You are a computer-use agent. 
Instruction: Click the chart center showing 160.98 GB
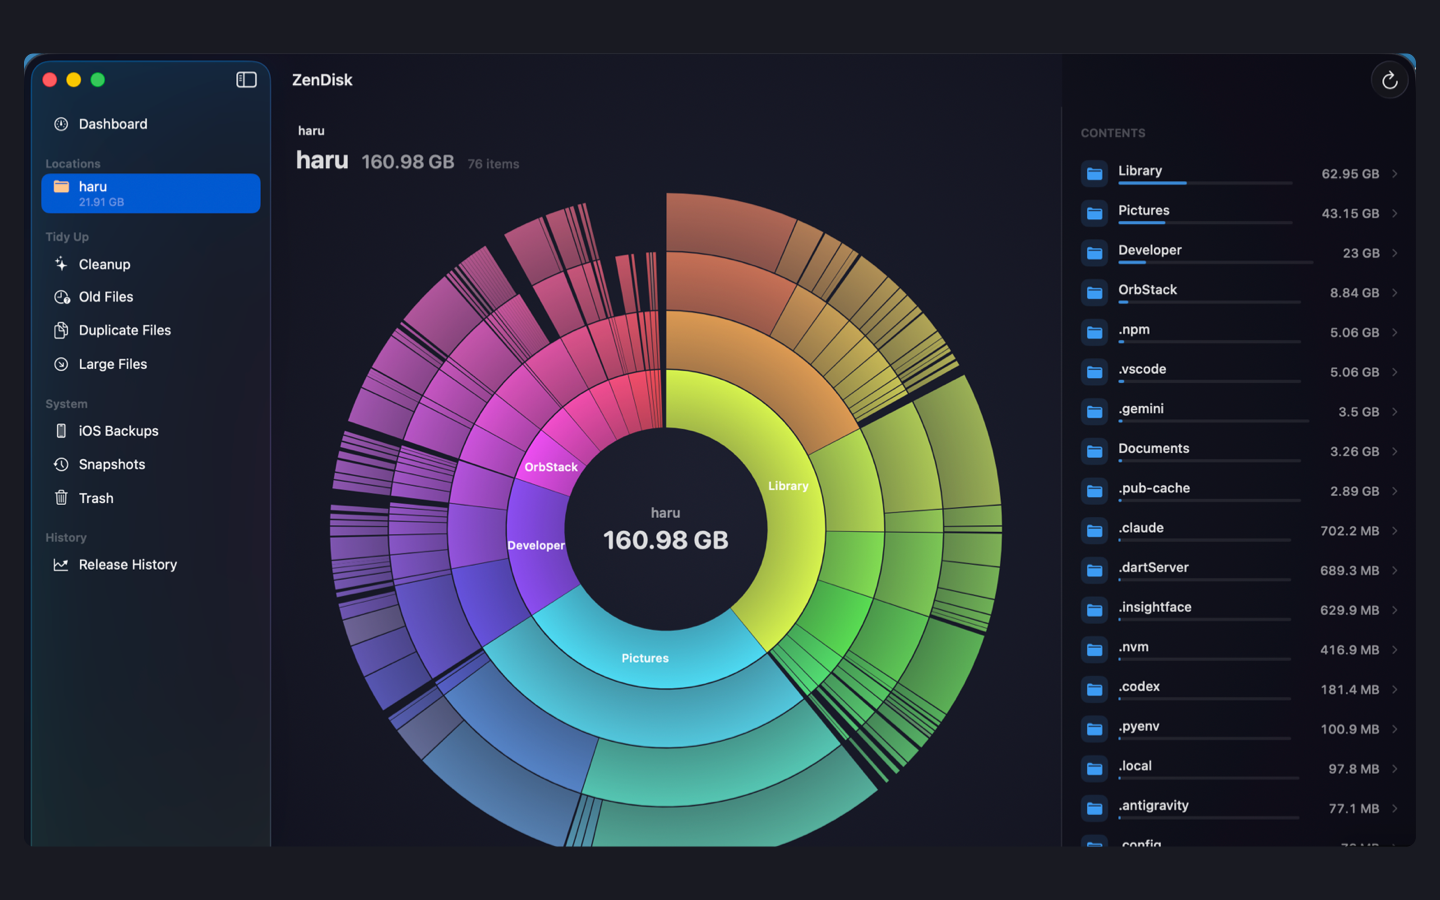tap(665, 529)
